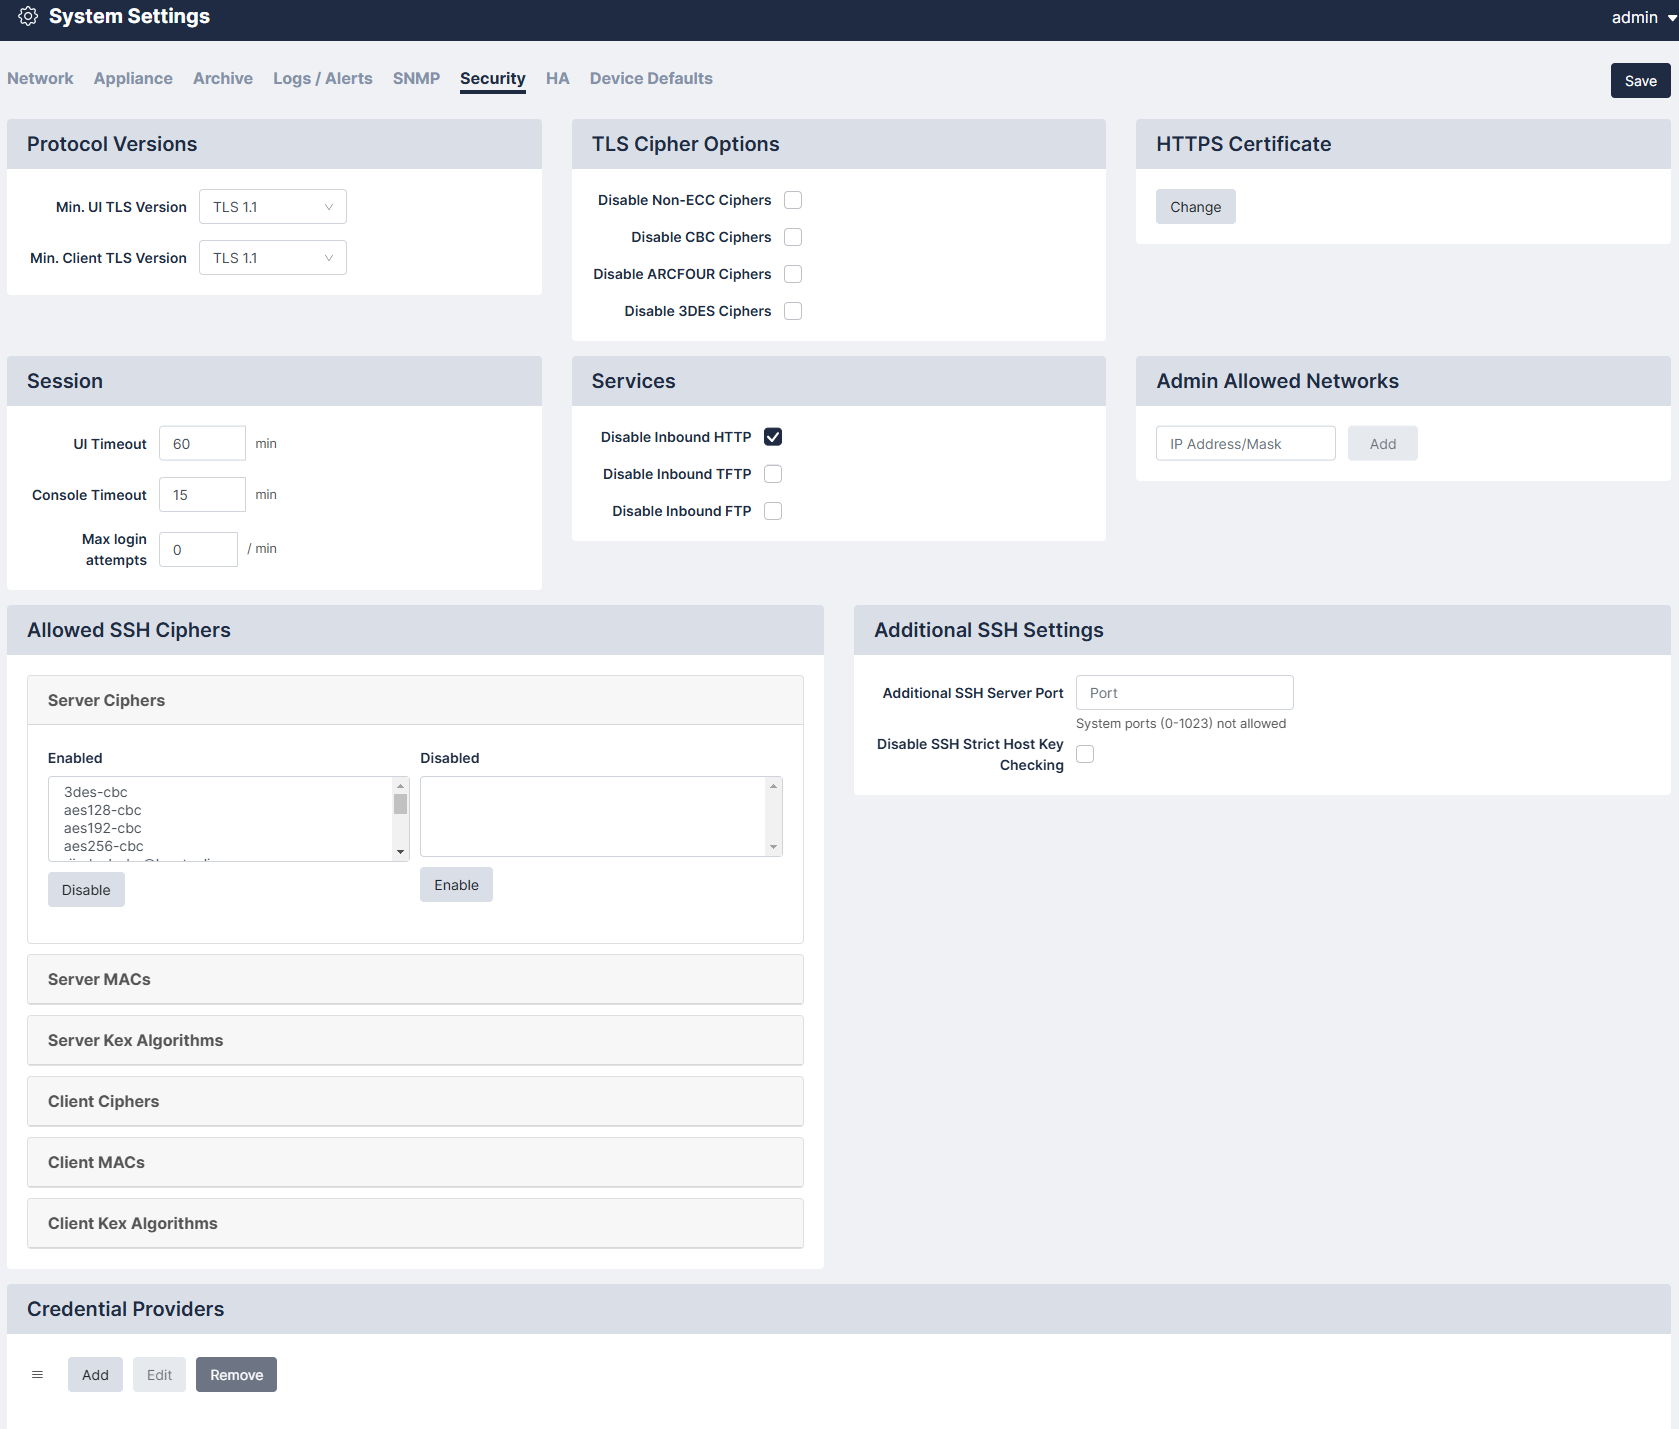This screenshot has width=1679, height=1429.
Task: Click the hamburger icon in Credential Providers
Action: coord(37,1375)
